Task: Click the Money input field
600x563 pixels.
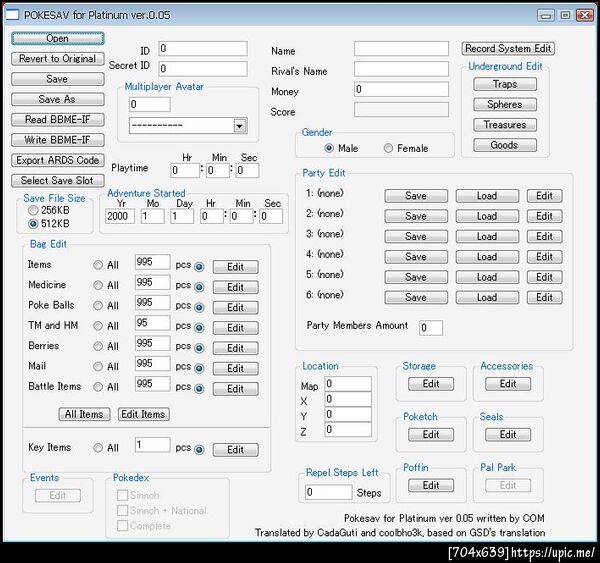Action: pyautogui.click(x=401, y=89)
